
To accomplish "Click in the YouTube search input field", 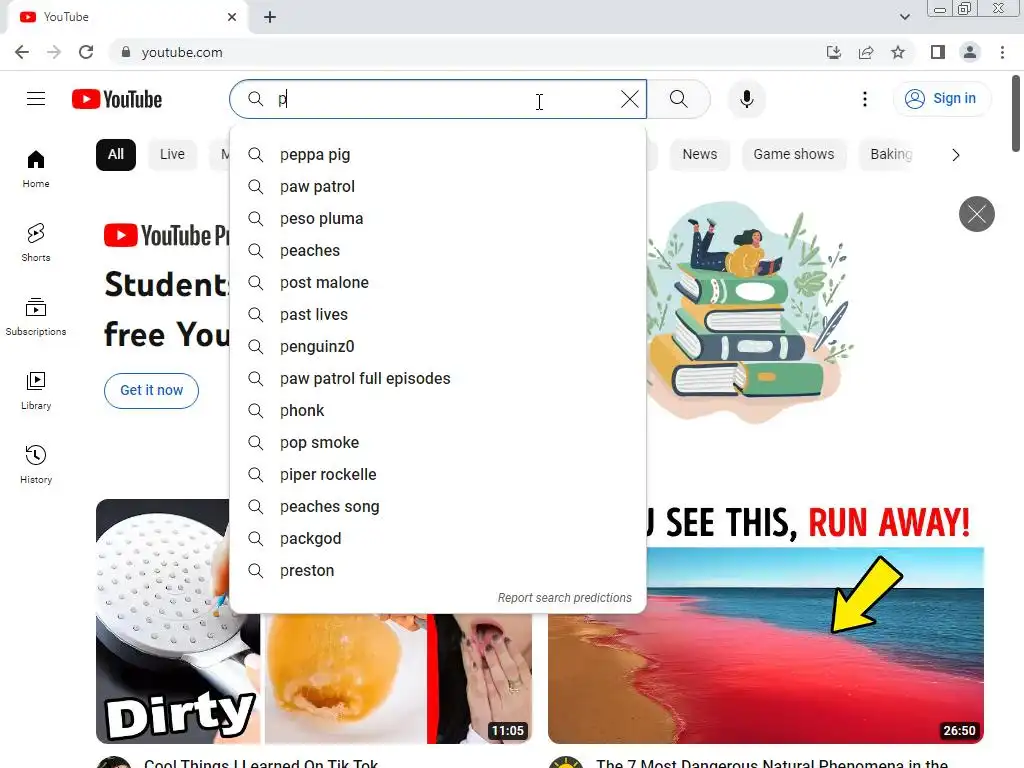I will pyautogui.click(x=438, y=99).
